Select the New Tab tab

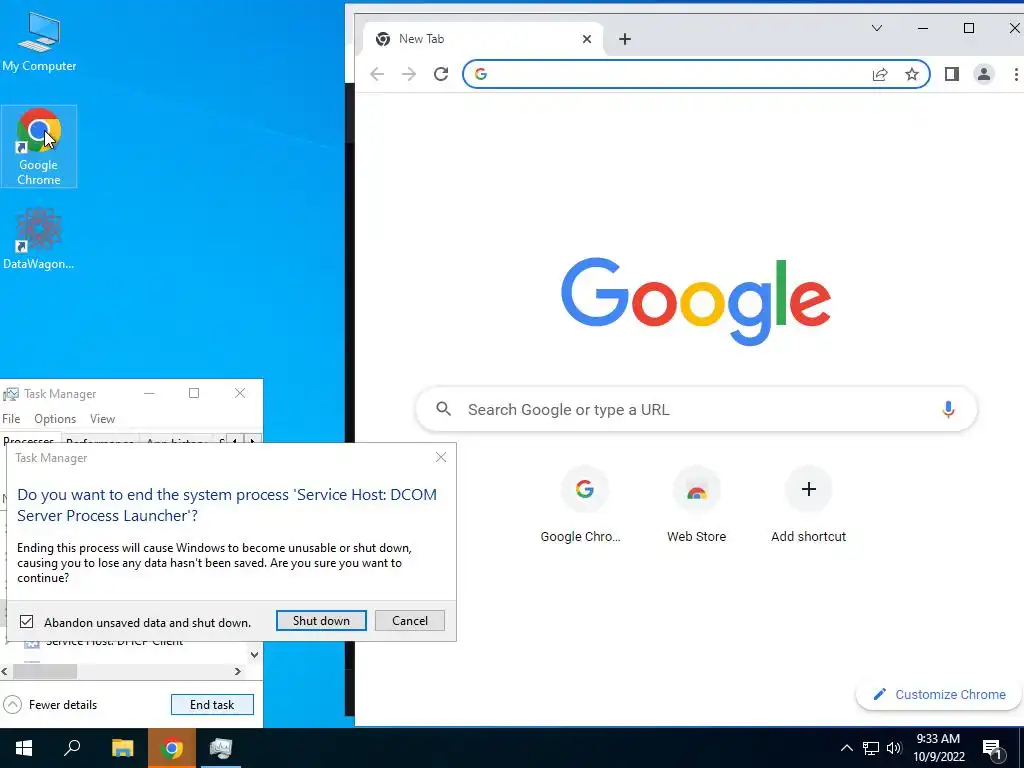[x=484, y=39]
